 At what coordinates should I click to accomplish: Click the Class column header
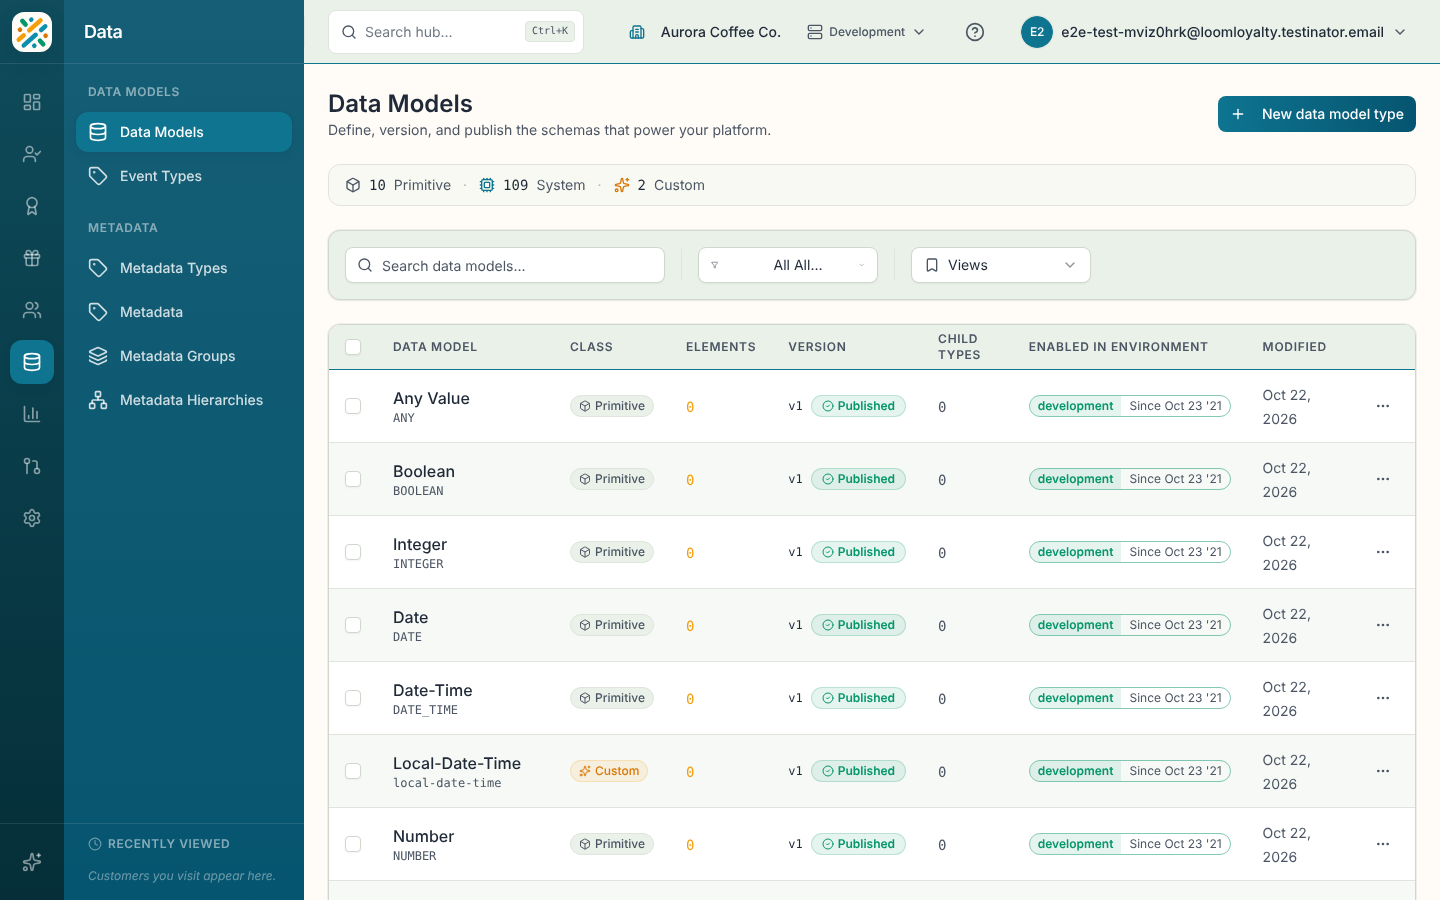pos(591,347)
